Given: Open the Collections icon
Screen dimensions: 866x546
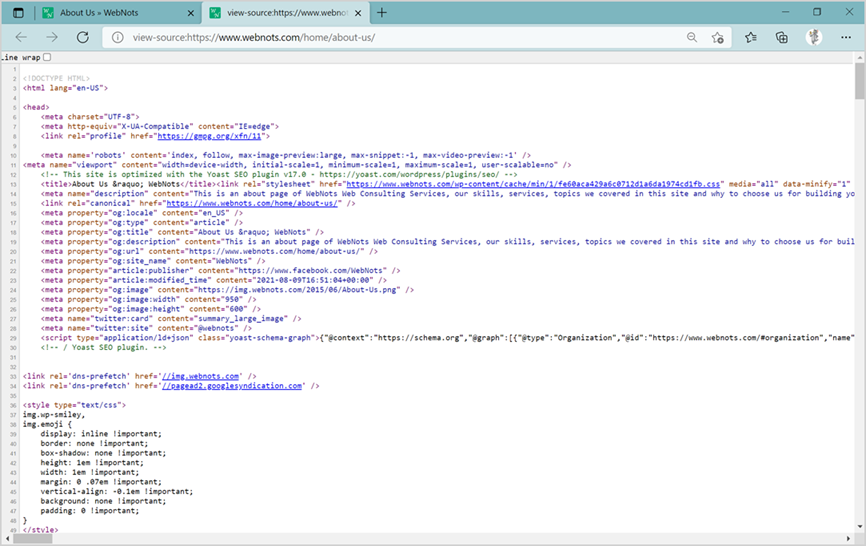Looking at the screenshot, I should pyautogui.click(x=782, y=37).
